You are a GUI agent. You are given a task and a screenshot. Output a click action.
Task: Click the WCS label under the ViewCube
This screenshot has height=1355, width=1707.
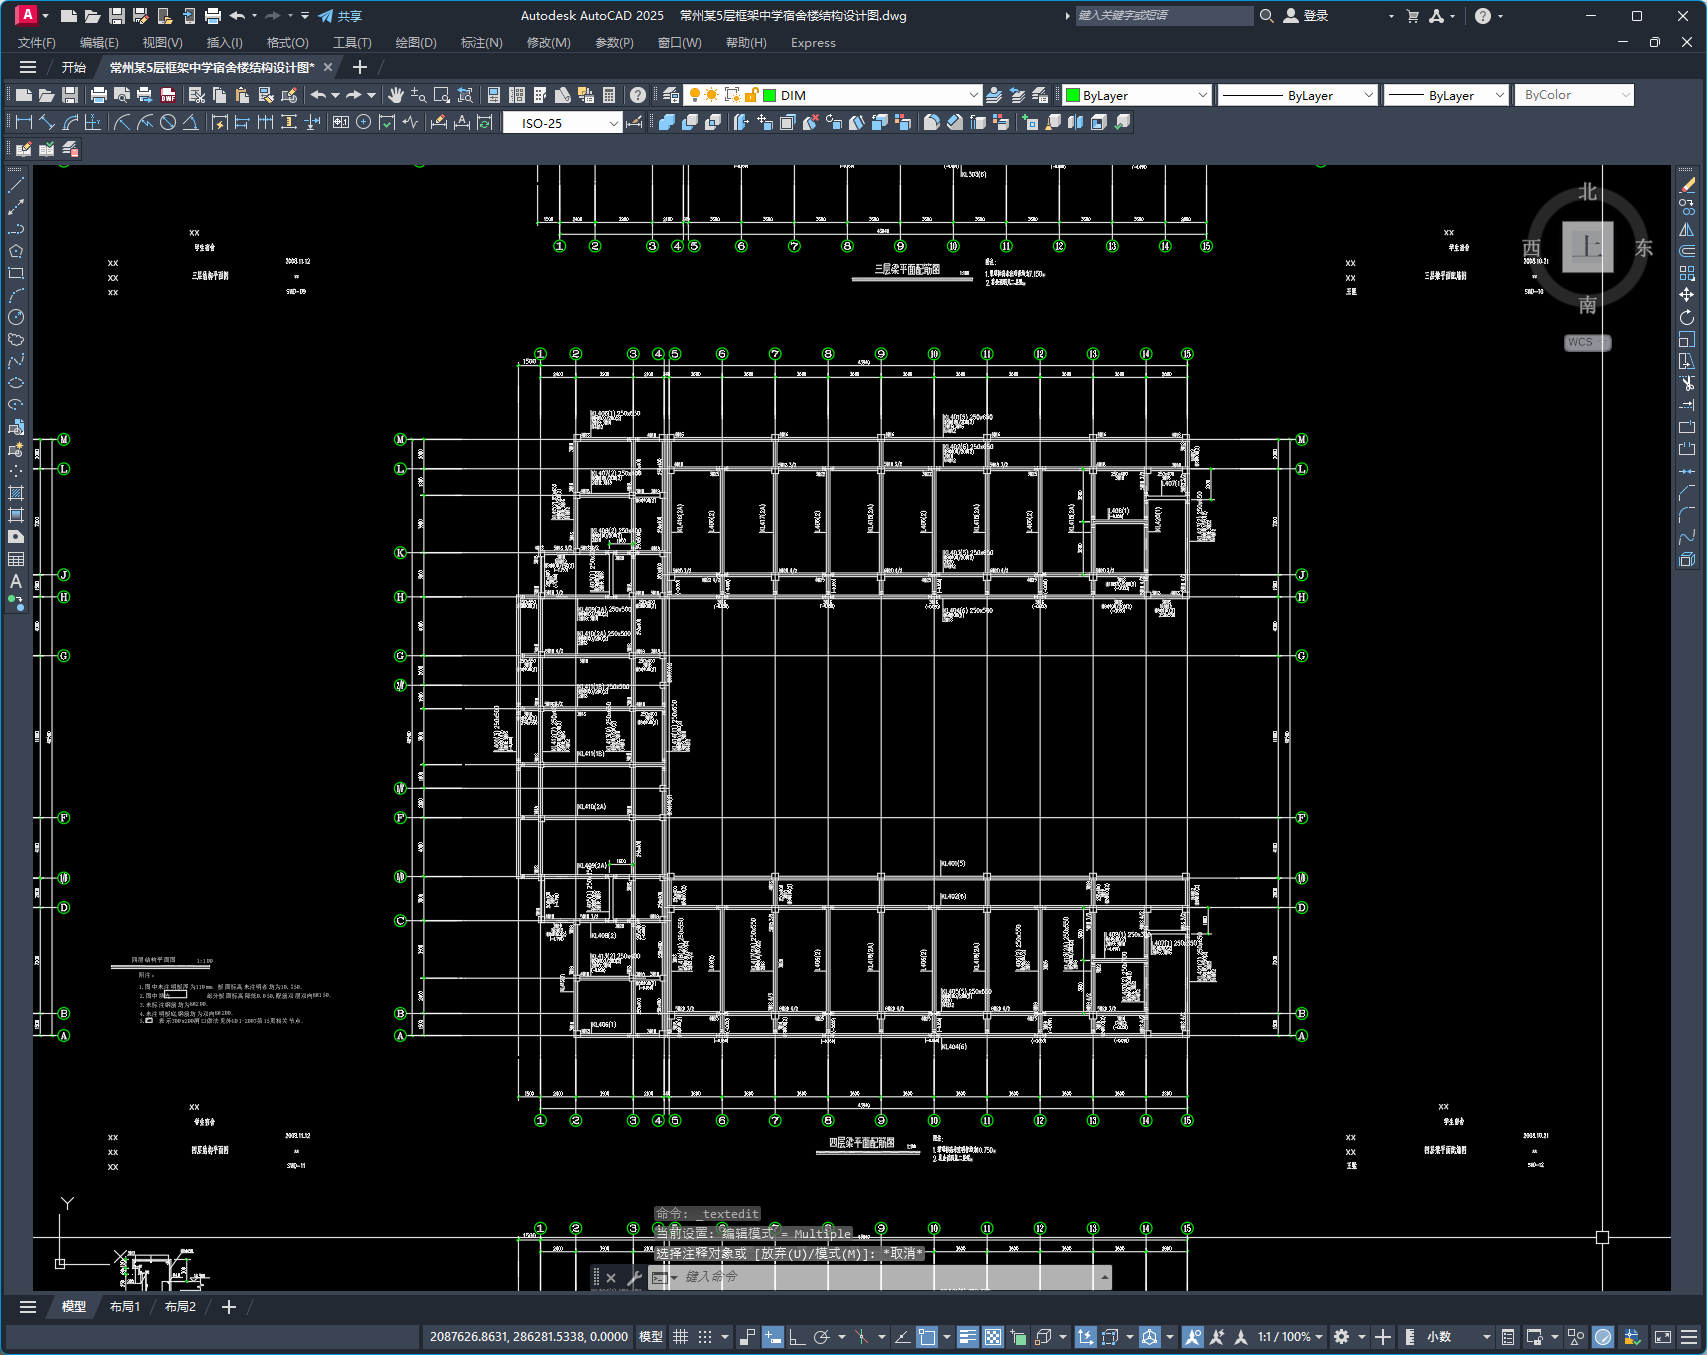point(1587,342)
